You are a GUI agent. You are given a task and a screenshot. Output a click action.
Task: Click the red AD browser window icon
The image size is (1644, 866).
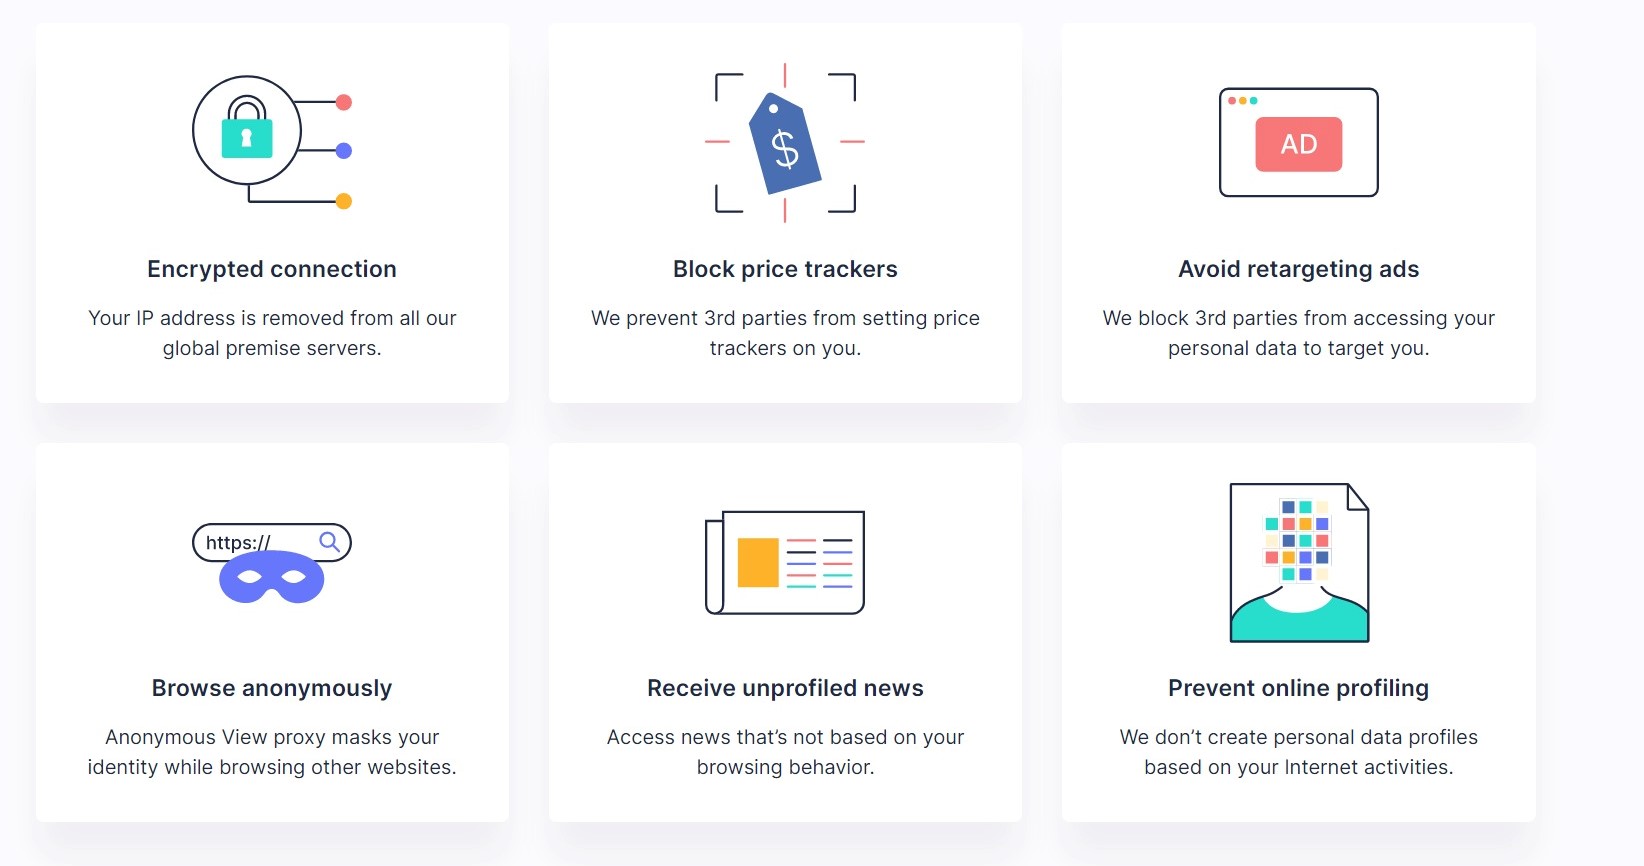coord(1298,143)
